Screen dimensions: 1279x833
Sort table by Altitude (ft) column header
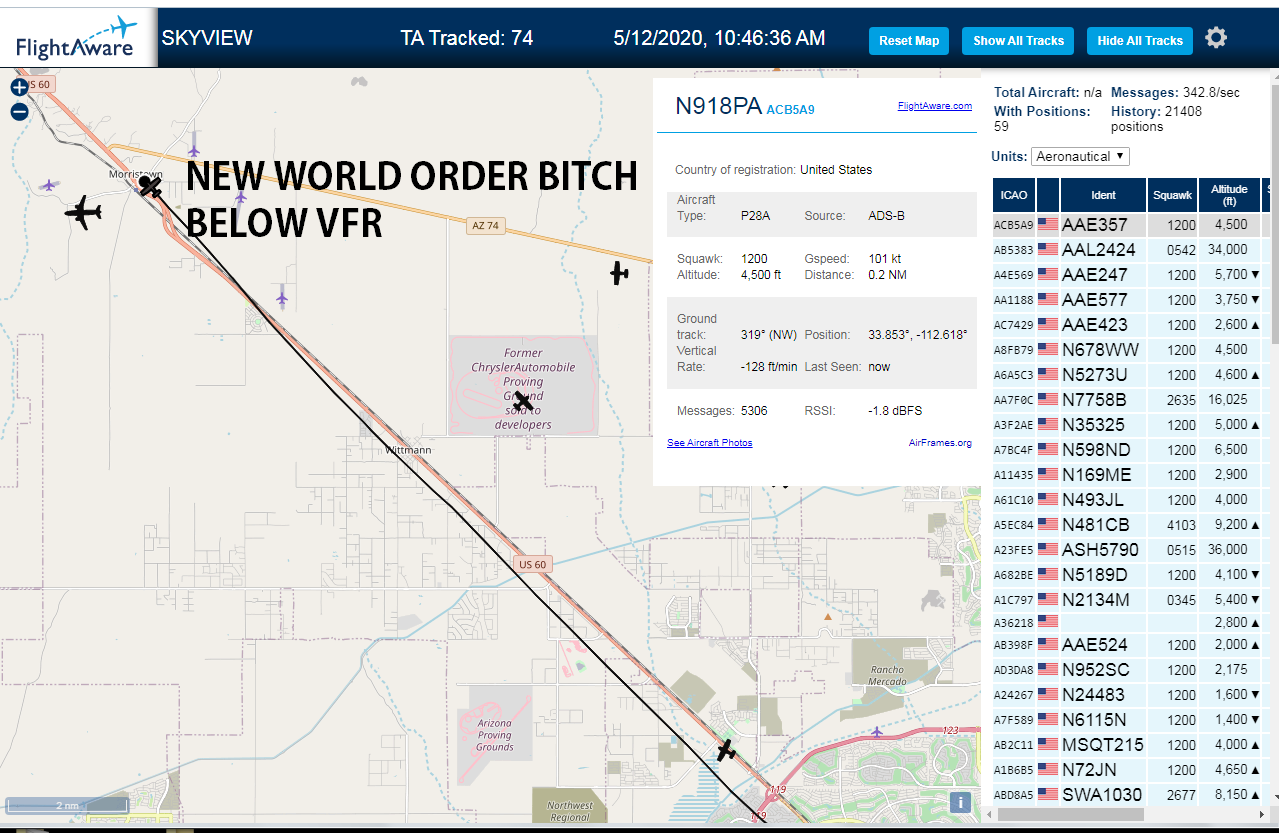[x=1229, y=195]
